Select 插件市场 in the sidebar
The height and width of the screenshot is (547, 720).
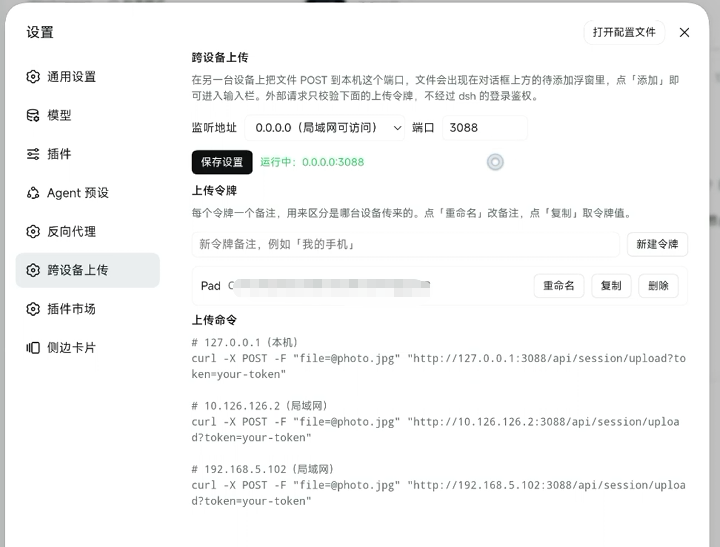pyautogui.click(x=88, y=309)
